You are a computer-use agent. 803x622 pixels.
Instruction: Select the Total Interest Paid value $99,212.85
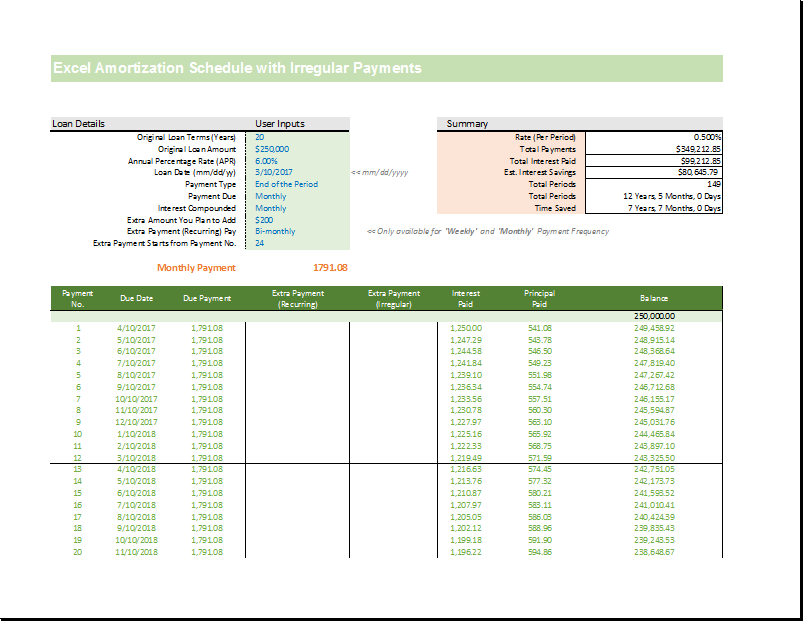coord(654,161)
